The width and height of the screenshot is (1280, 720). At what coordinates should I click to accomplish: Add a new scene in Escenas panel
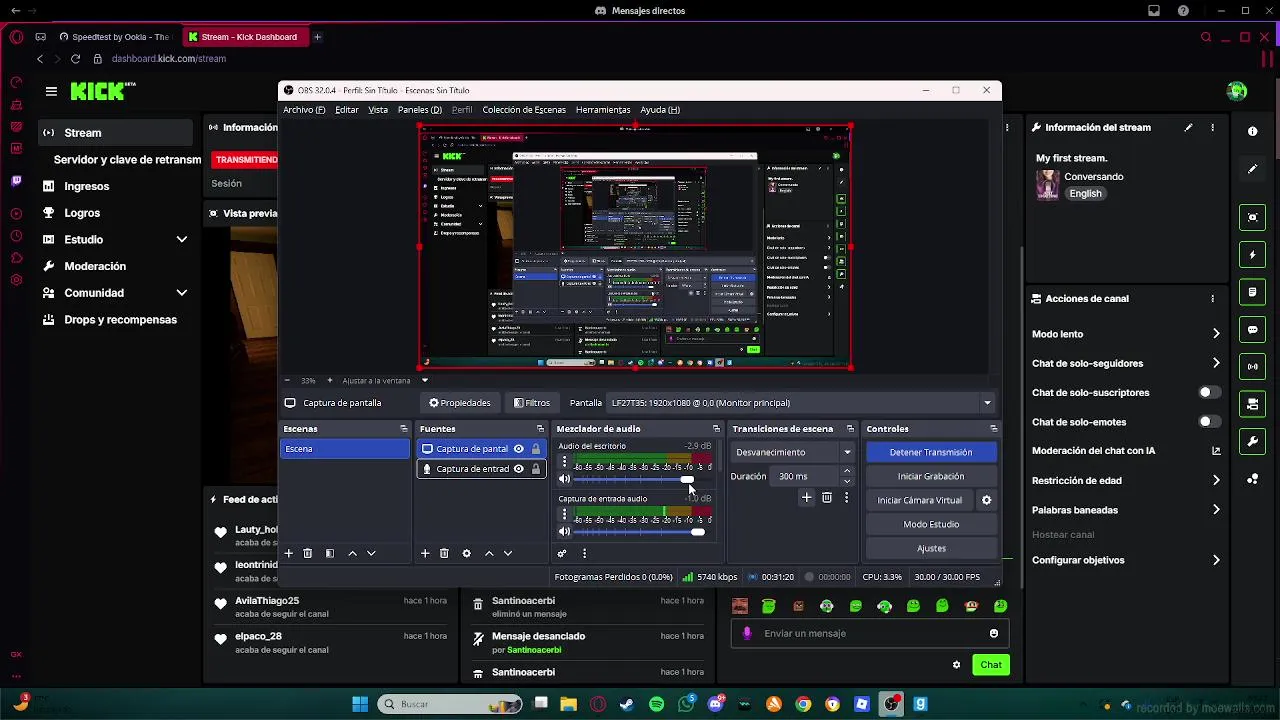coord(289,553)
